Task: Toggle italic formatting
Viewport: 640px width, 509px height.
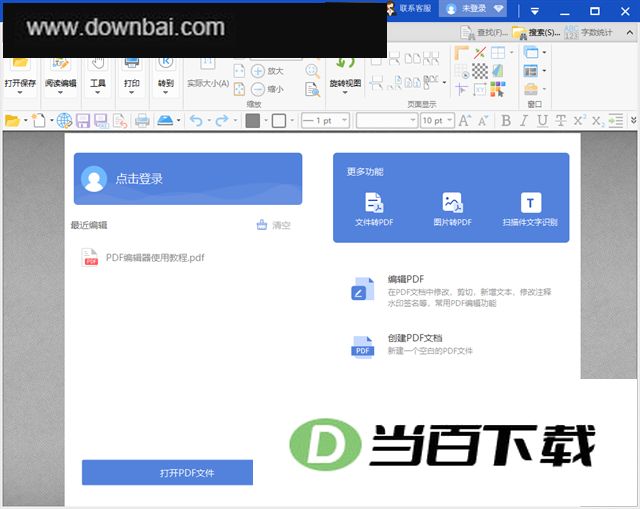Action: click(524, 121)
